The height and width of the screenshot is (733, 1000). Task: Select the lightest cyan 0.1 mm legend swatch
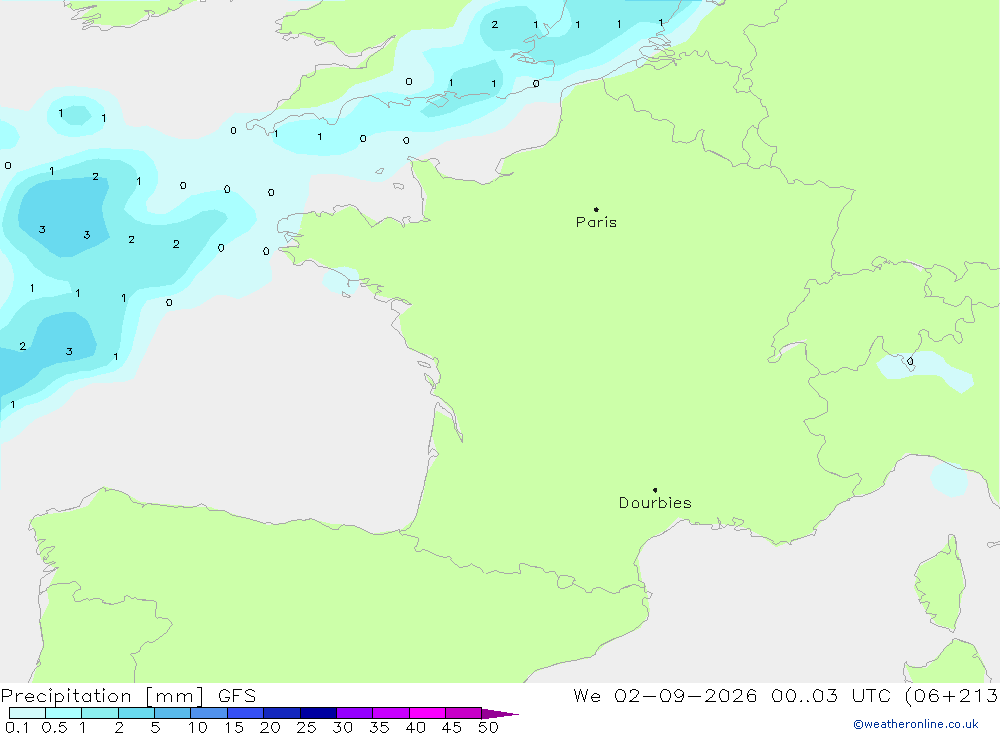27,713
